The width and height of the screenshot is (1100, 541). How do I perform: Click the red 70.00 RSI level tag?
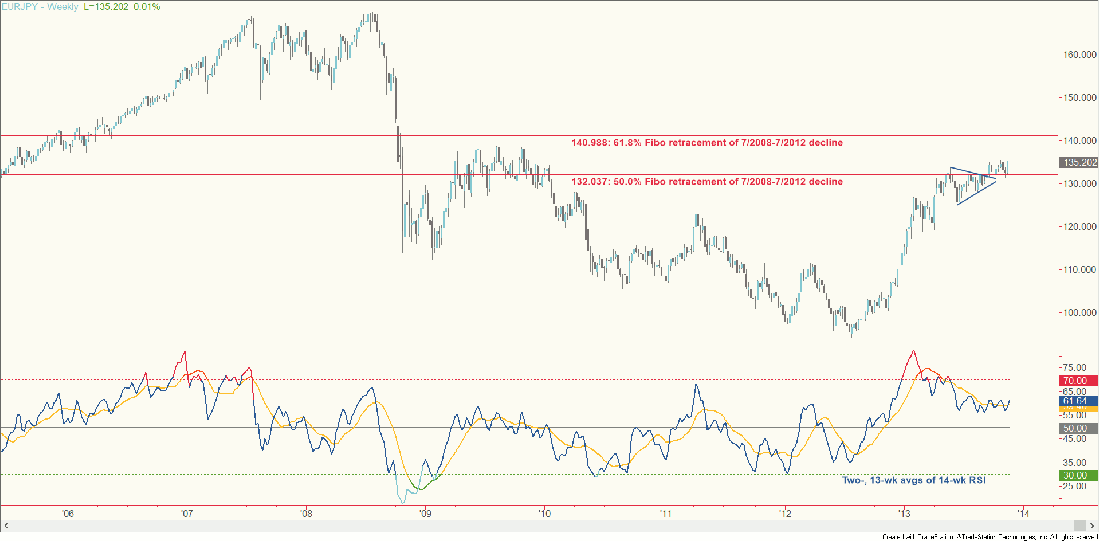pyautogui.click(x=1075, y=380)
